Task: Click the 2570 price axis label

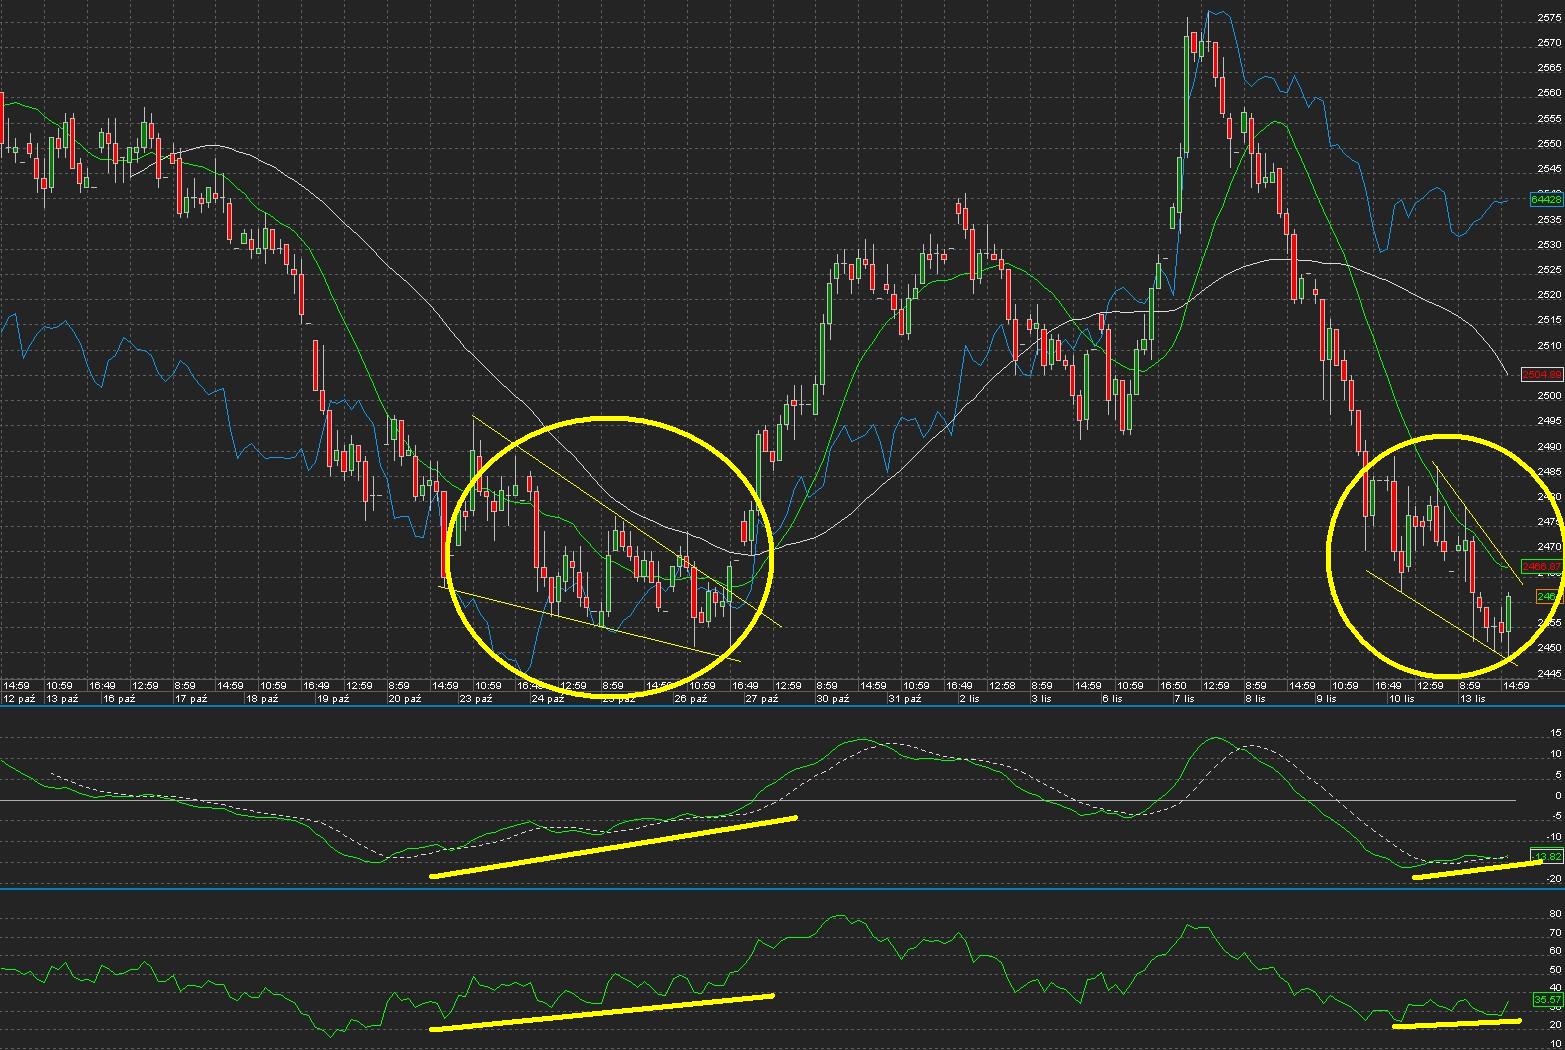Action: [x=1549, y=43]
